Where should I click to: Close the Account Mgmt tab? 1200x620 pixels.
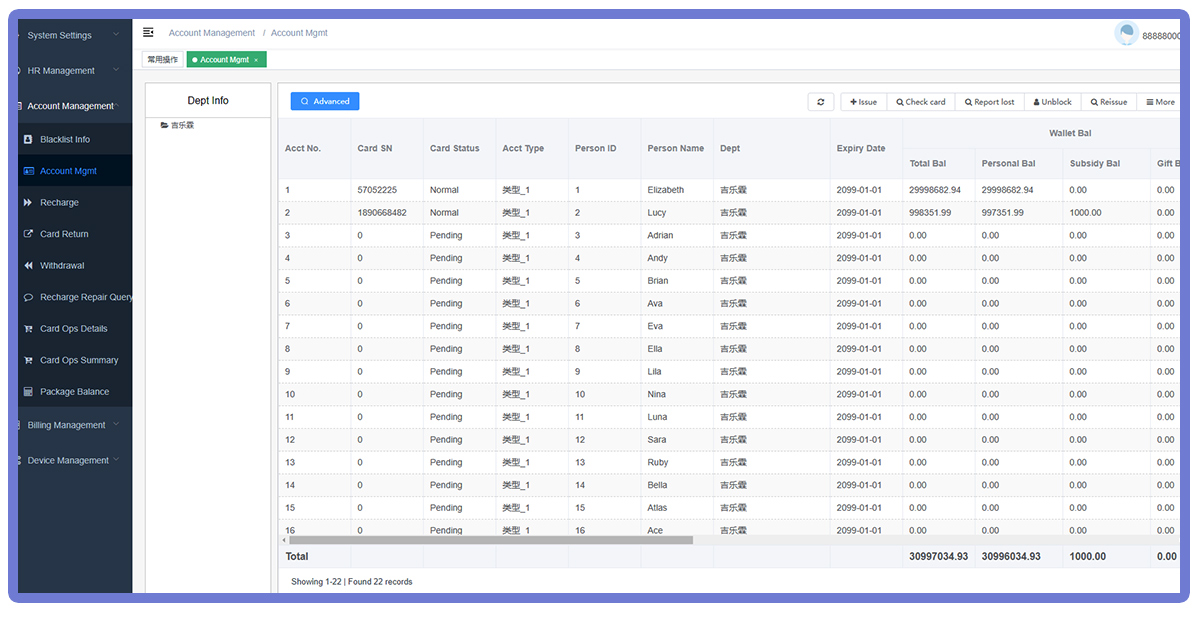(x=256, y=60)
